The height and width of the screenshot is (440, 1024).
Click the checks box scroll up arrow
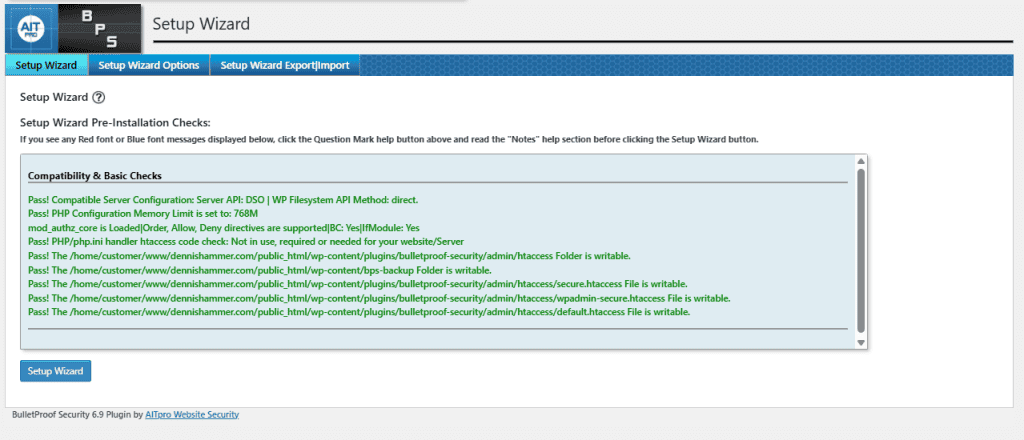coord(861,161)
